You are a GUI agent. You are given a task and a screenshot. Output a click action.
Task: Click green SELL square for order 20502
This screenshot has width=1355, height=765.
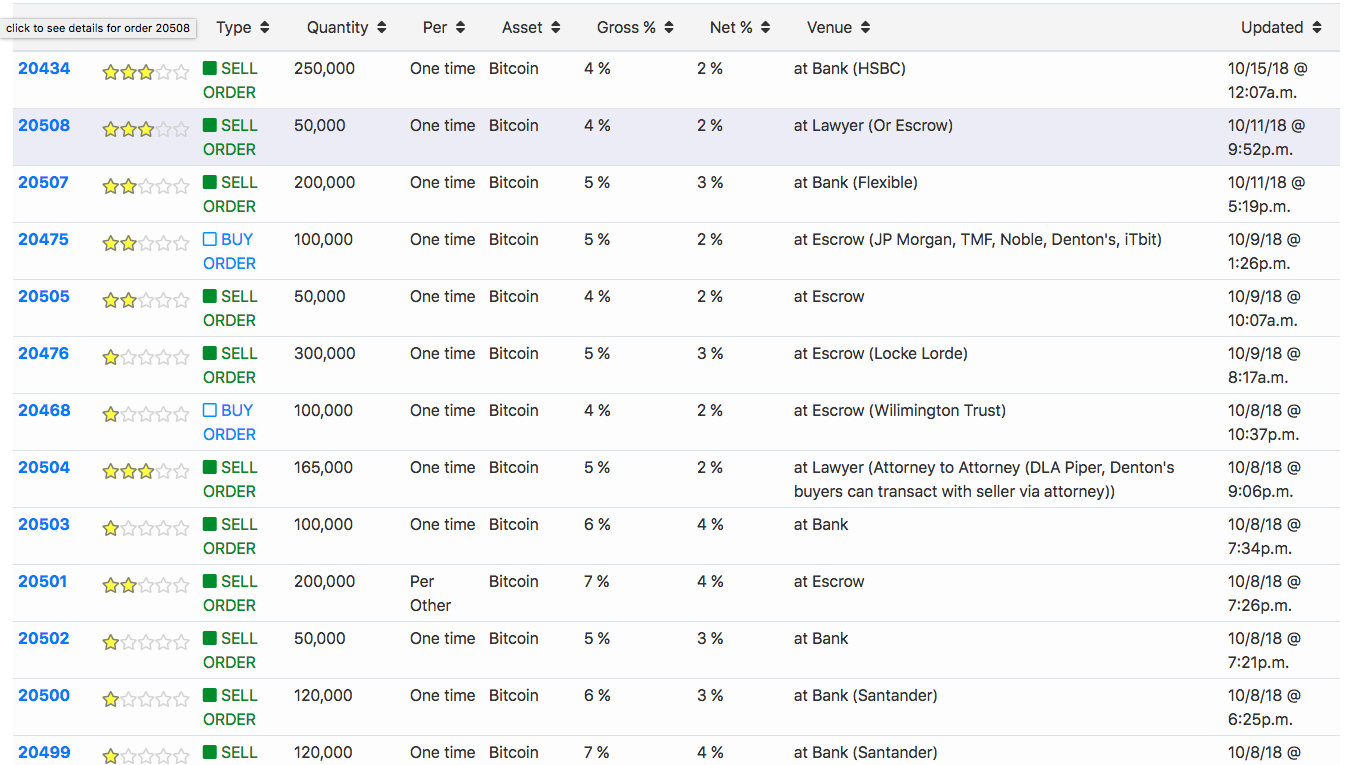210,639
